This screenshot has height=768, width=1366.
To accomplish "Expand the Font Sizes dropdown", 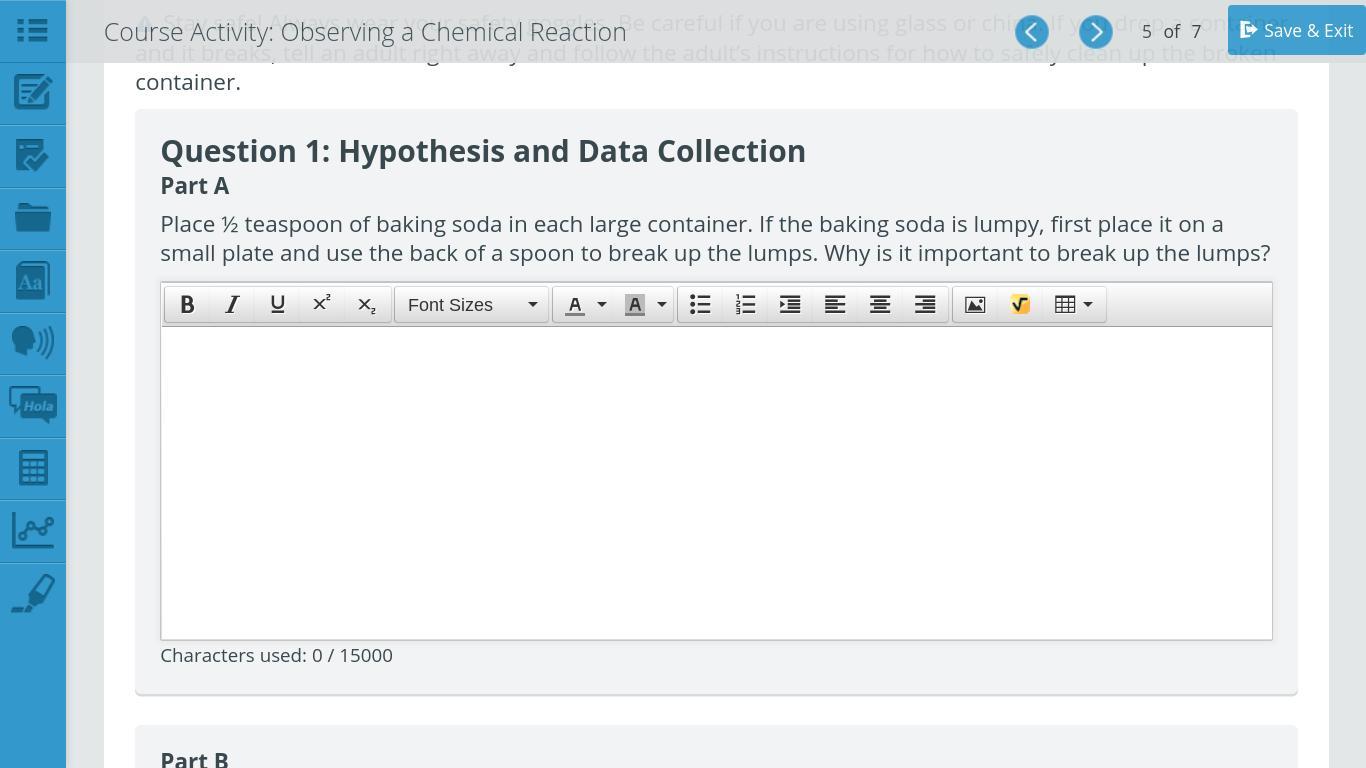I will click(471, 305).
